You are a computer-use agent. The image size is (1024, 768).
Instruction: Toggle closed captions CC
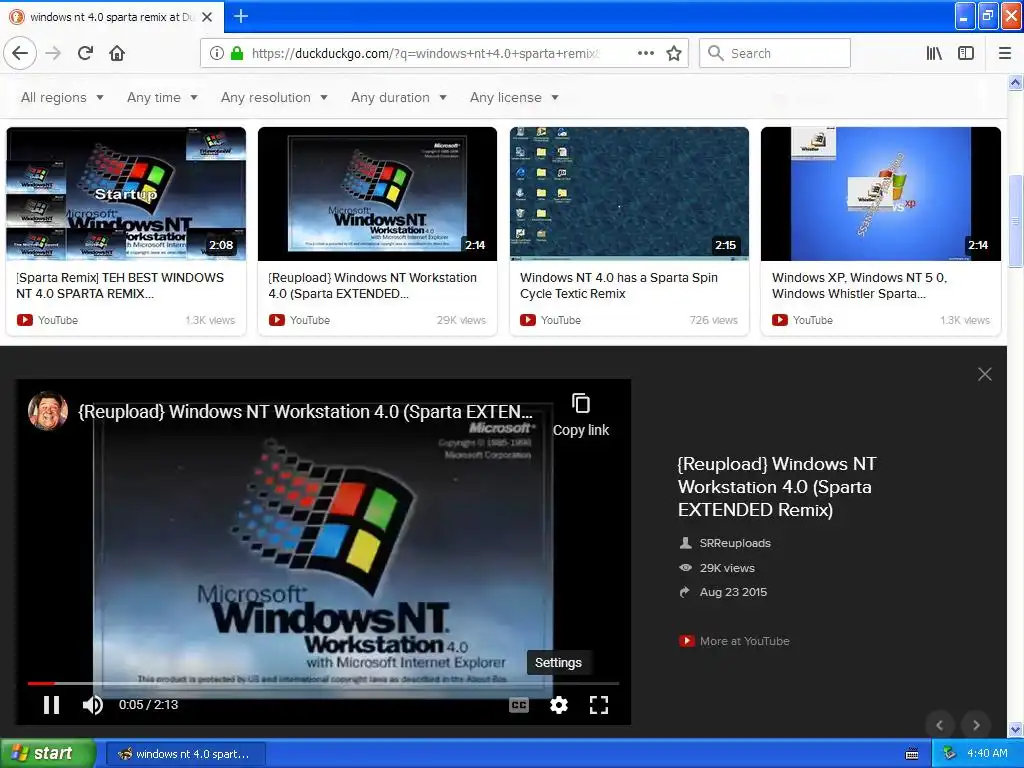(519, 705)
